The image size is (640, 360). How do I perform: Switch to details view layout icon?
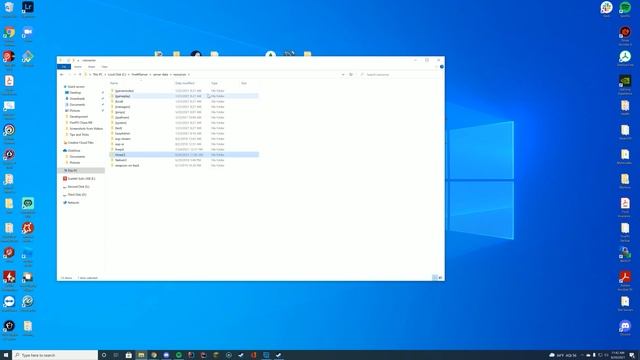(435, 278)
